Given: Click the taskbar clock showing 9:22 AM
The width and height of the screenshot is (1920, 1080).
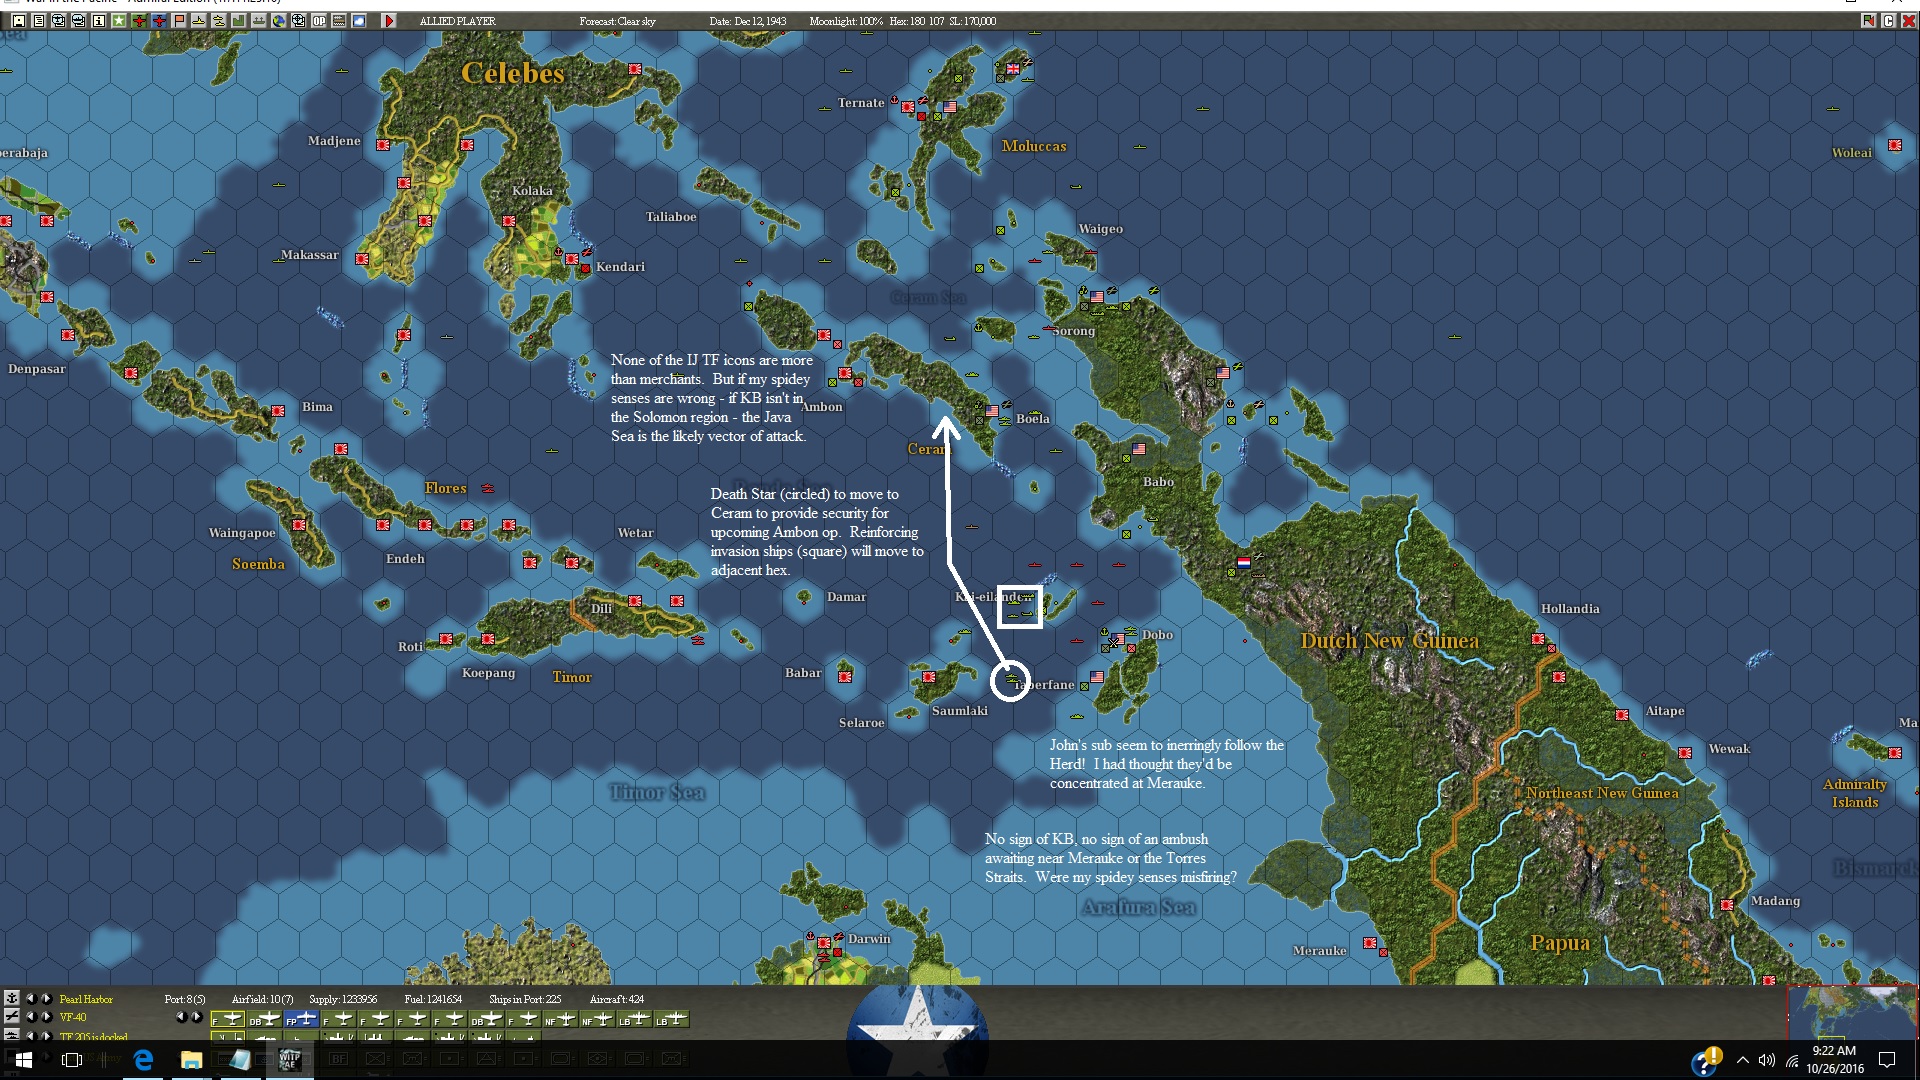Looking at the screenshot, I should coord(1835,1060).
